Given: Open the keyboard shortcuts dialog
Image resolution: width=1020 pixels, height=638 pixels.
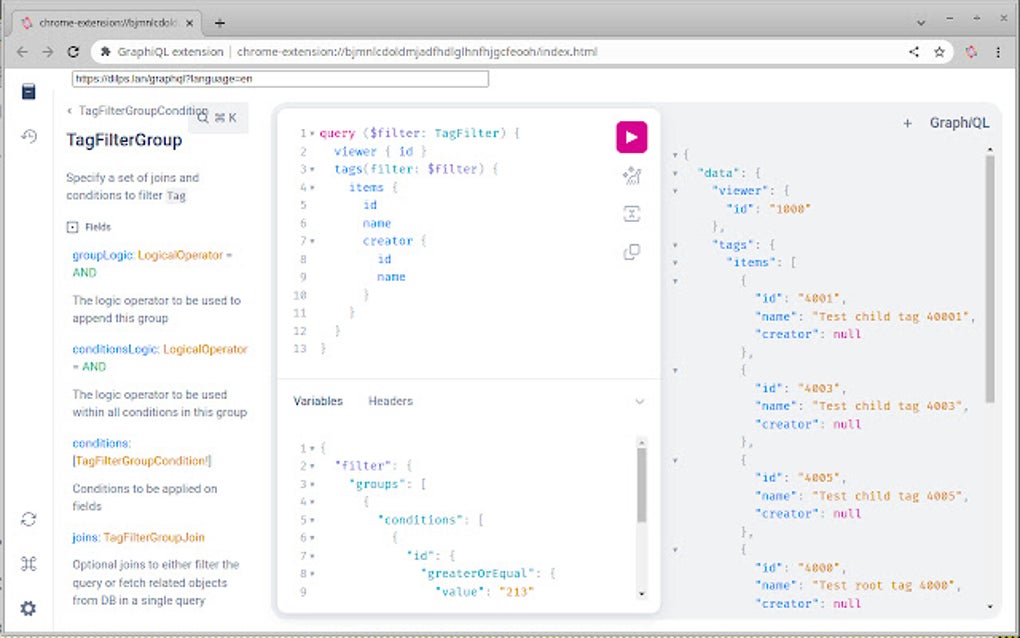Looking at the screenshot, I should click(x=29, y=564).
